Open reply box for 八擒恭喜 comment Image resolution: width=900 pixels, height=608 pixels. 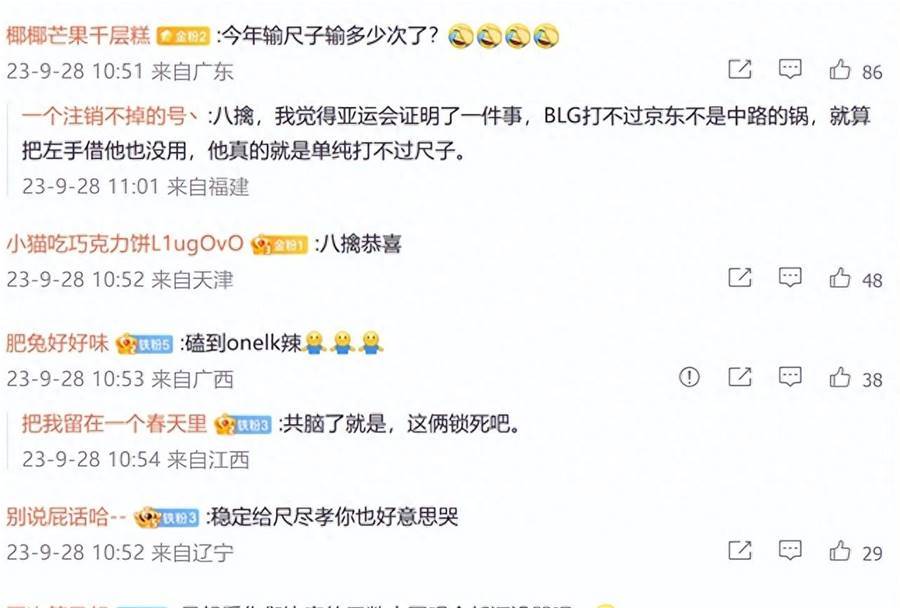pos(790,278)
